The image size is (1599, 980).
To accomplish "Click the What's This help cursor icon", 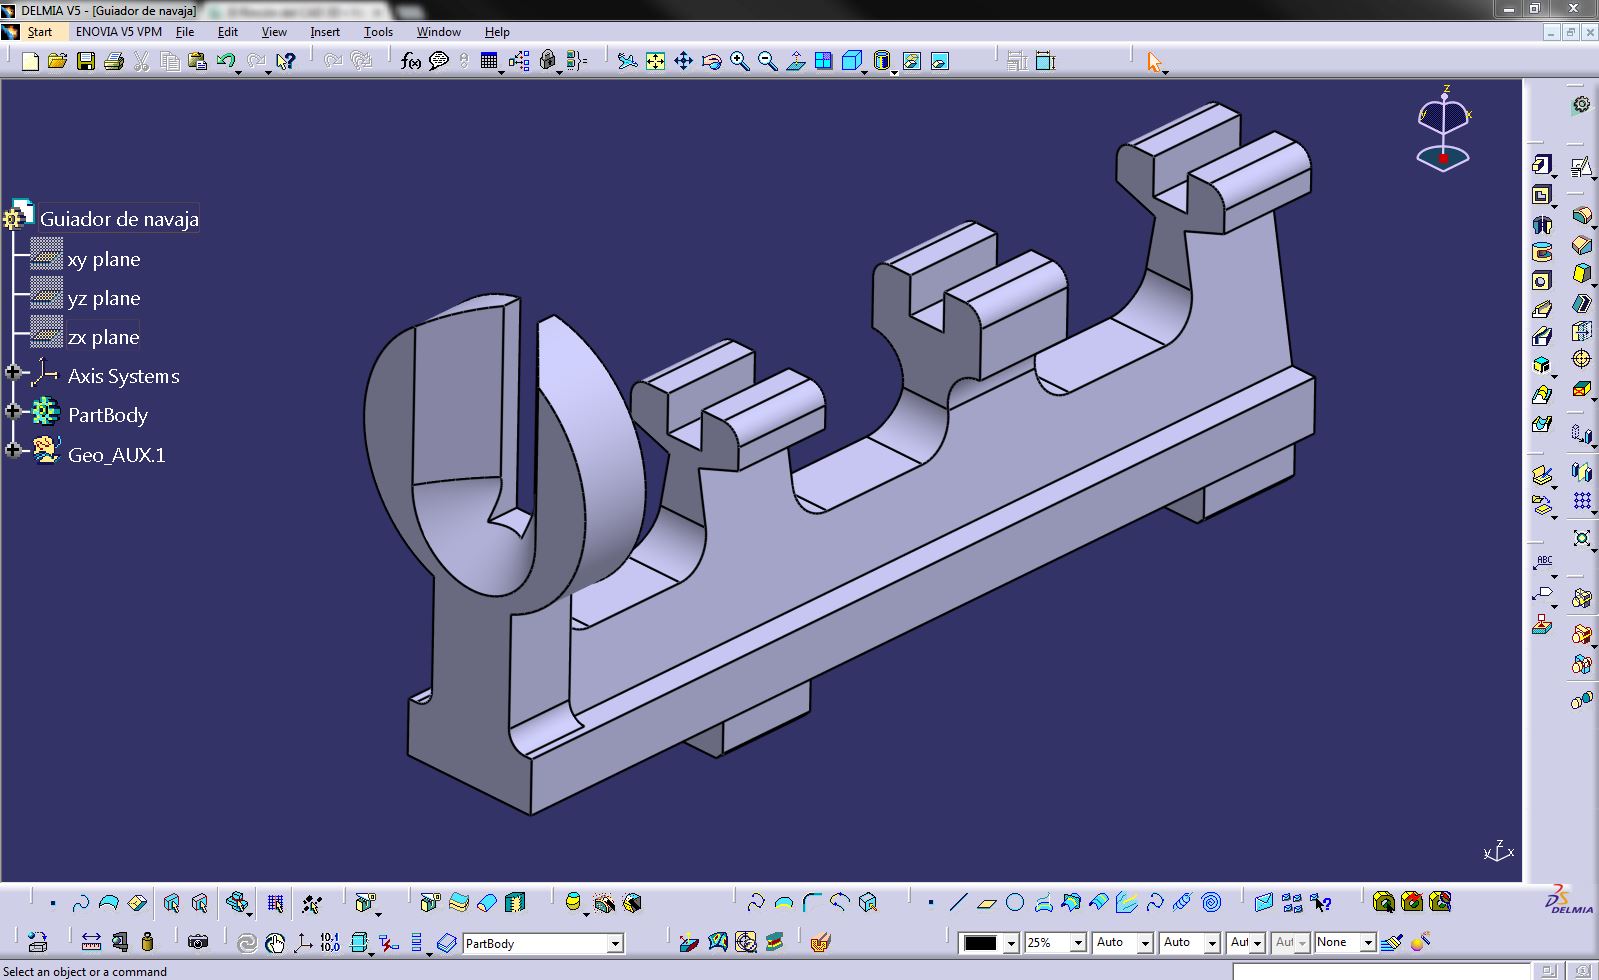I will 286,61.
